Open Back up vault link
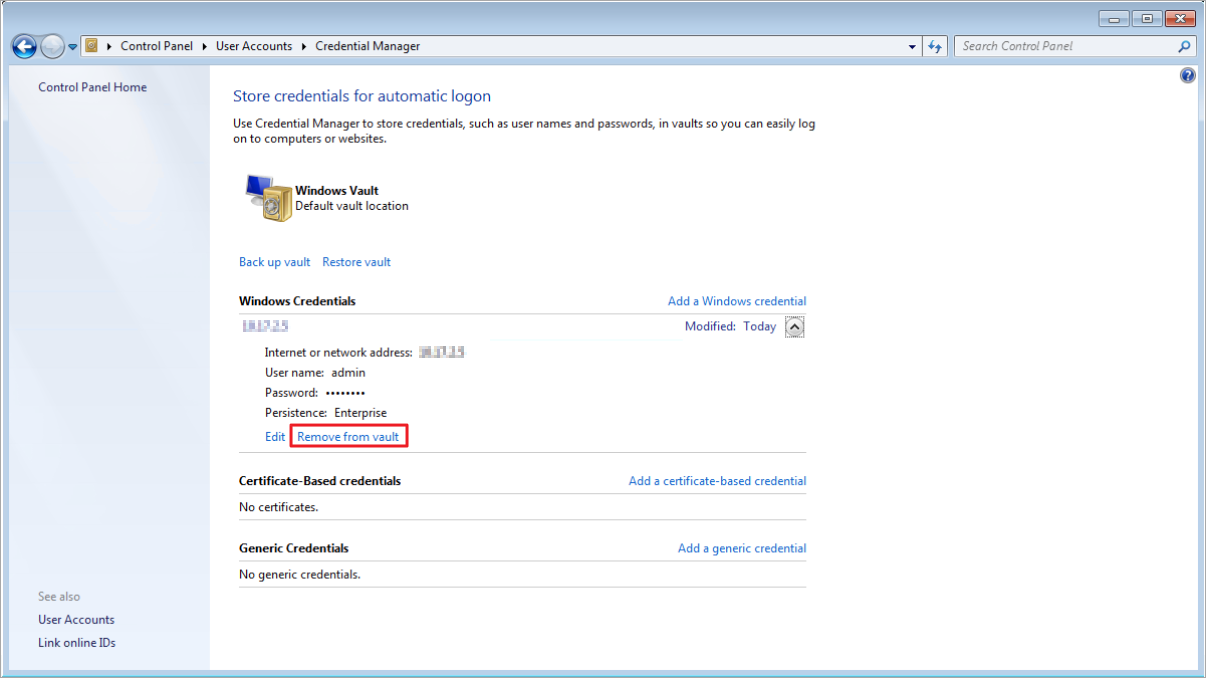This screenshot has width=1206, height=678. [274, 262]
